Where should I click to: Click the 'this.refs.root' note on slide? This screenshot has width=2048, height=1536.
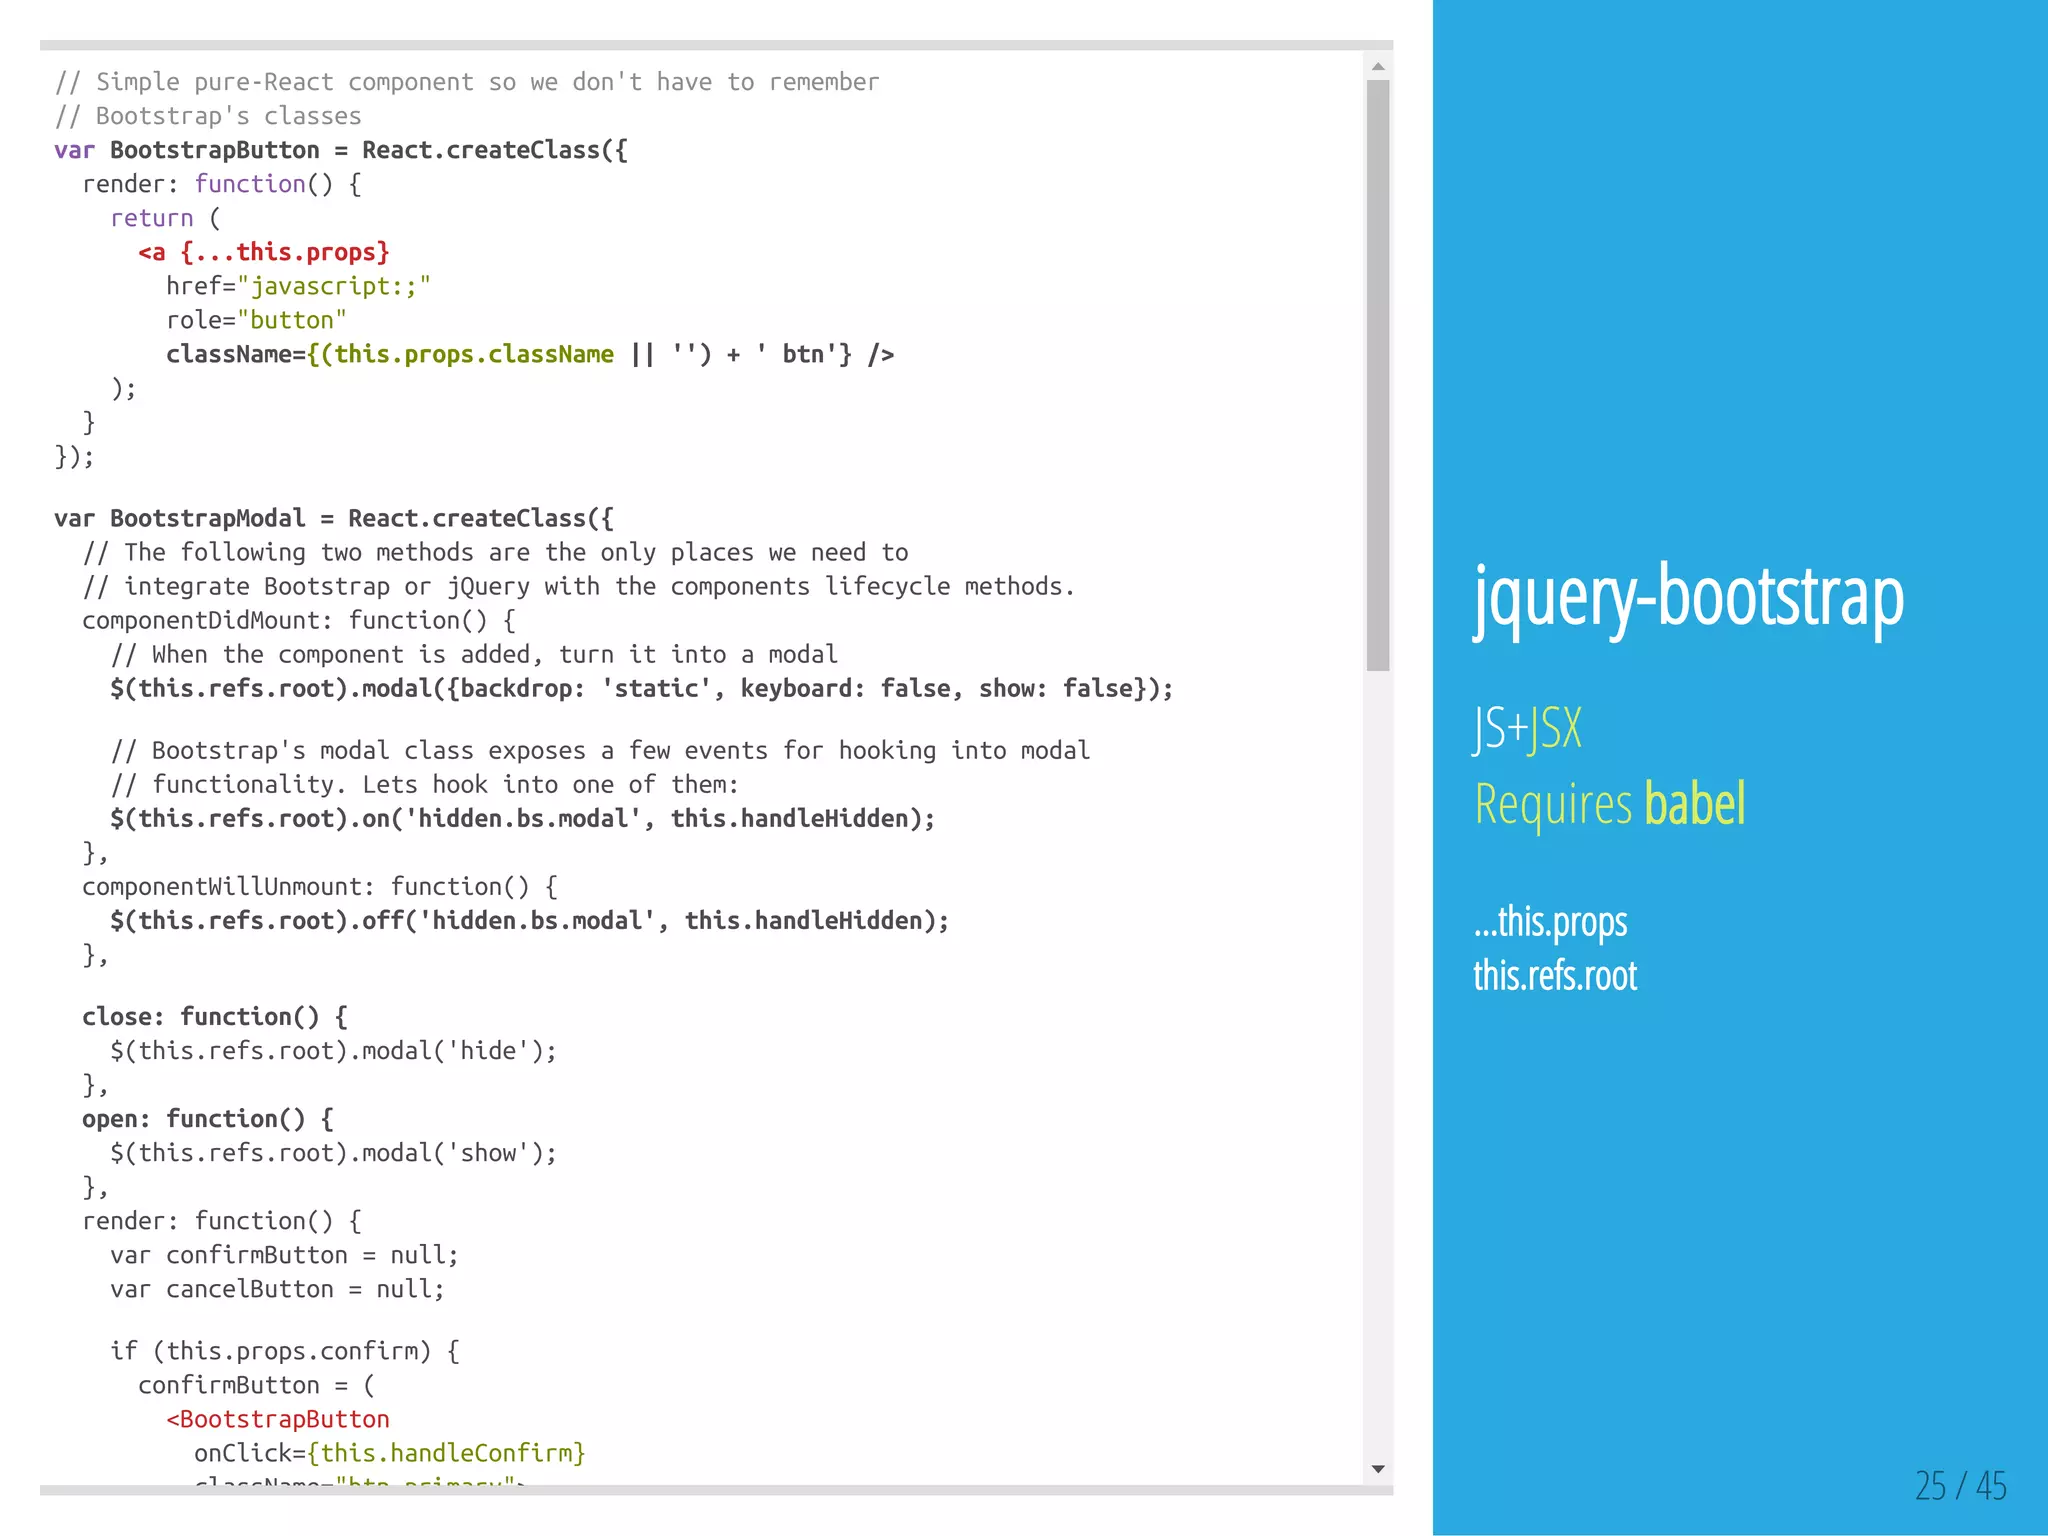(x=1555, y=975)
